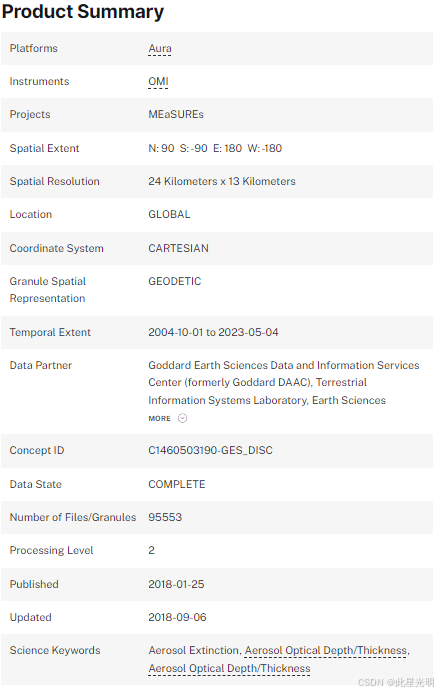This screenshot has height=694, width=438.
Task: Click the Goddard Earth Sciences data partner text
Action: (284, 383)
